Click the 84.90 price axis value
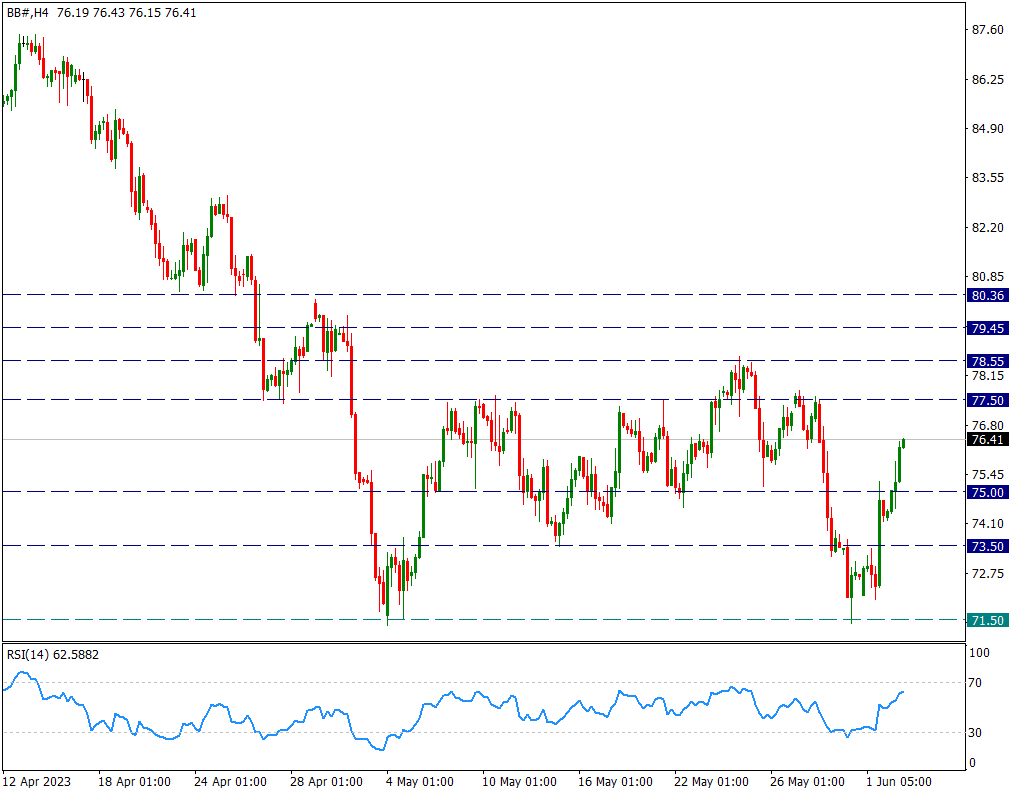Image resolution: width=1015 pixels, height=794 pixels. (x=988, y=129)
